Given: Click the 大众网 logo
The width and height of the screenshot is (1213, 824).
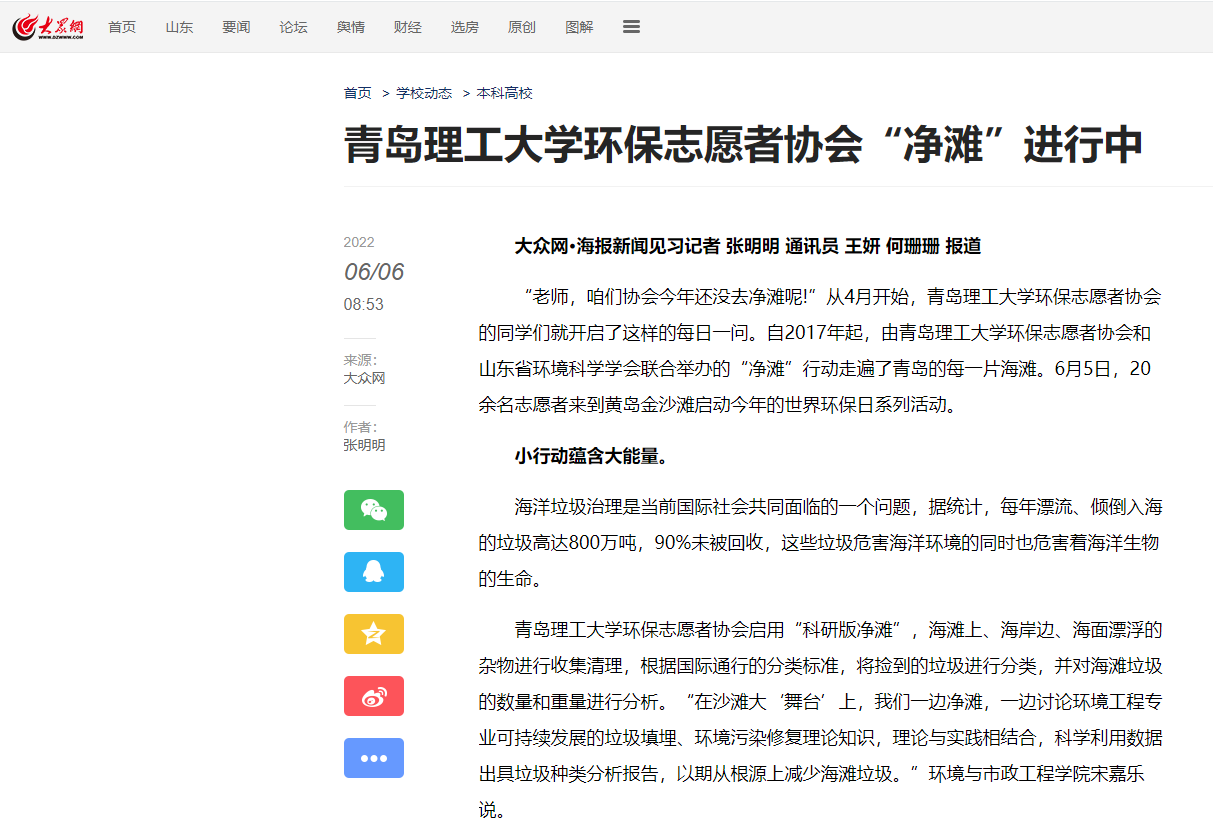Looking at the screenshot, I should [x=48, y=27].
